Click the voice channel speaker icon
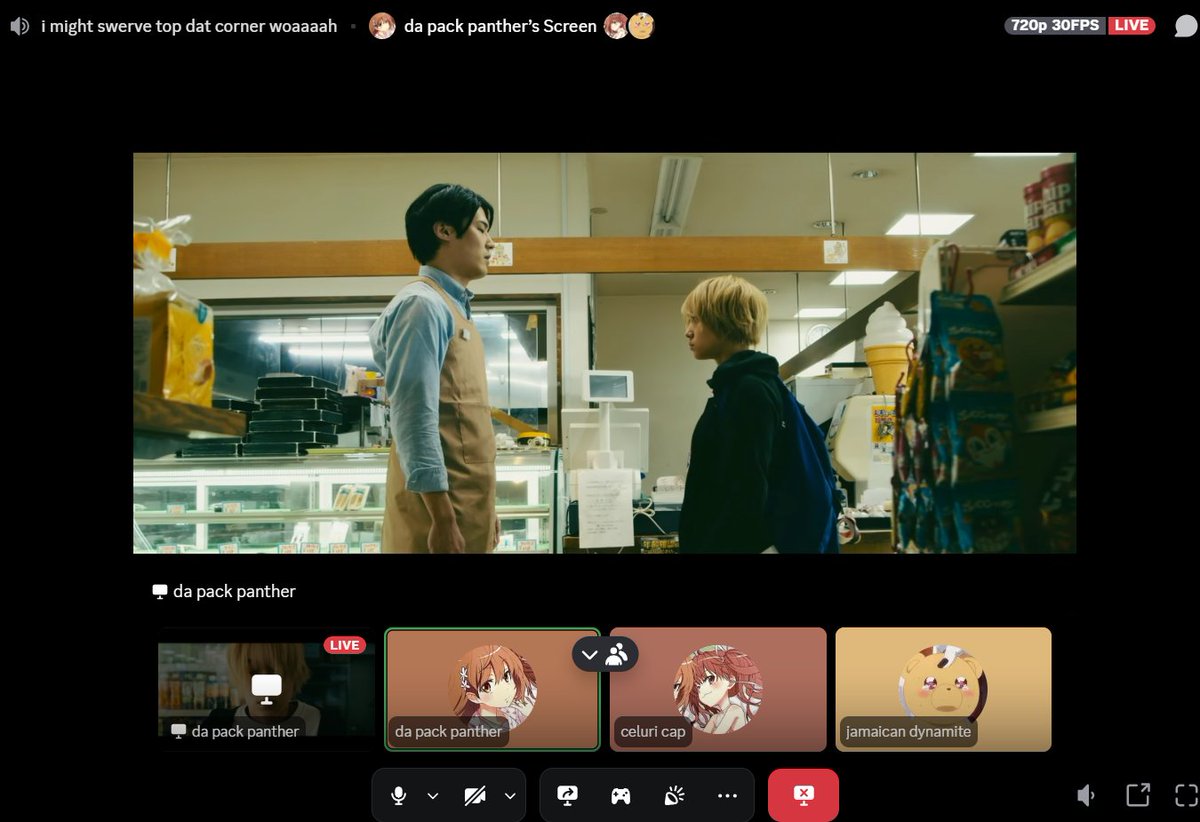The image size is (1200, 822). point(19,26)
